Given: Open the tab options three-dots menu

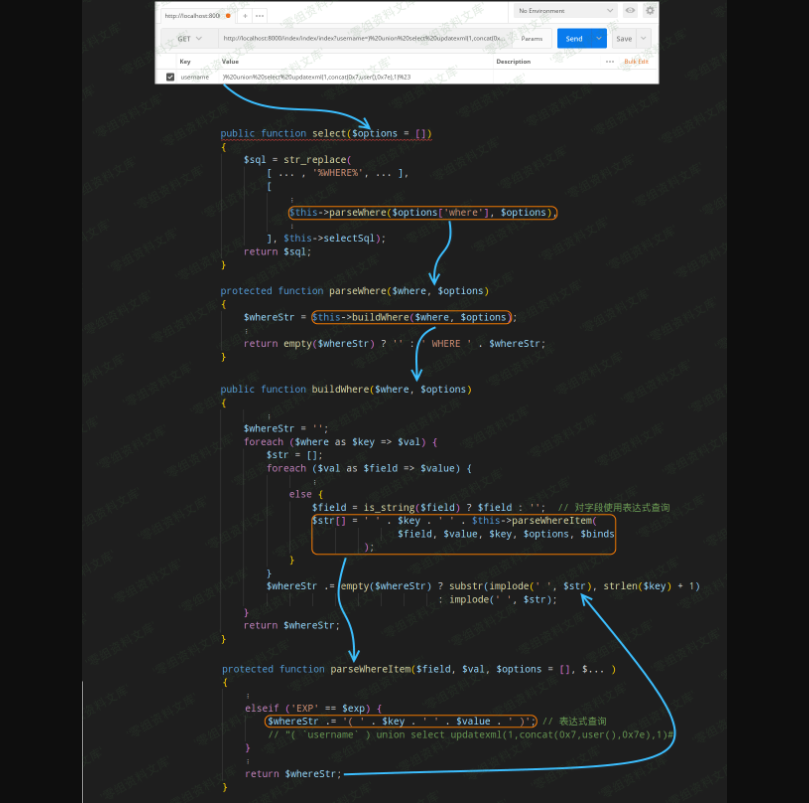Looking at the screenshot, I should pos(260,16).
